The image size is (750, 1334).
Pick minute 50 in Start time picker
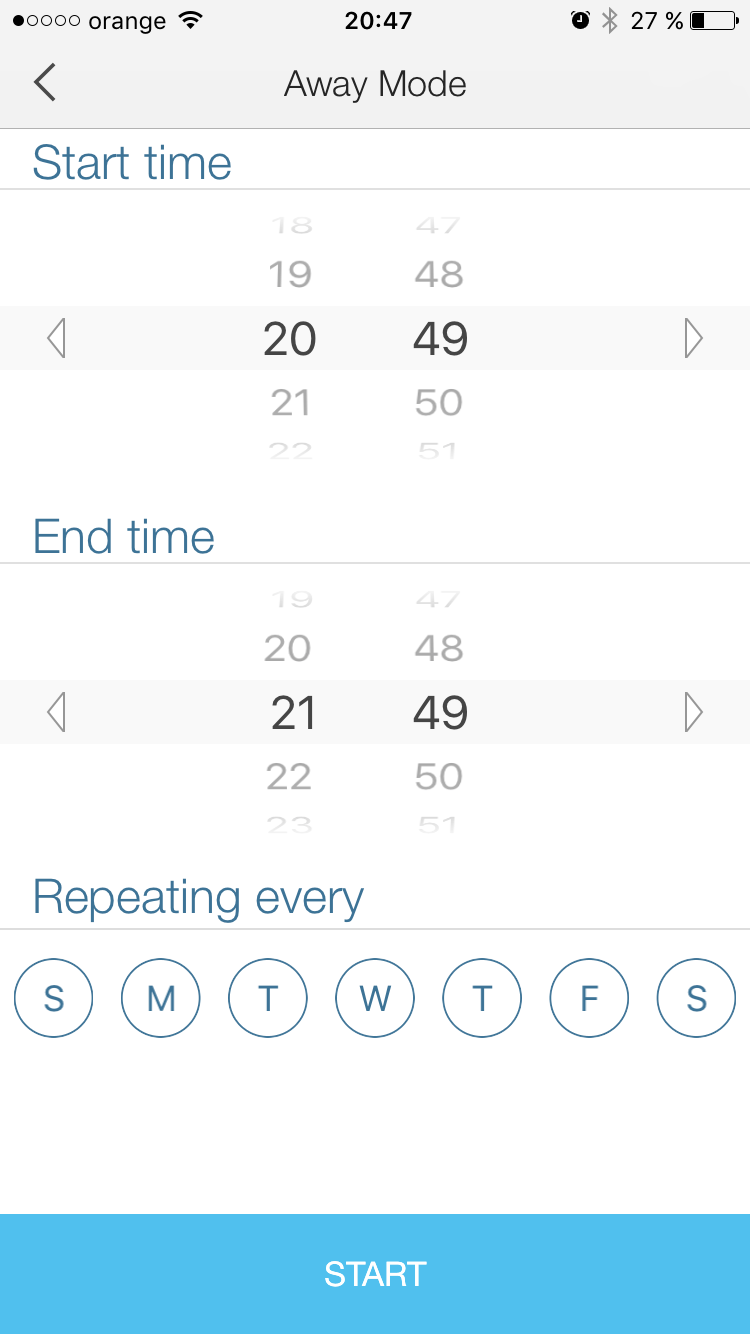coord(439,403)
